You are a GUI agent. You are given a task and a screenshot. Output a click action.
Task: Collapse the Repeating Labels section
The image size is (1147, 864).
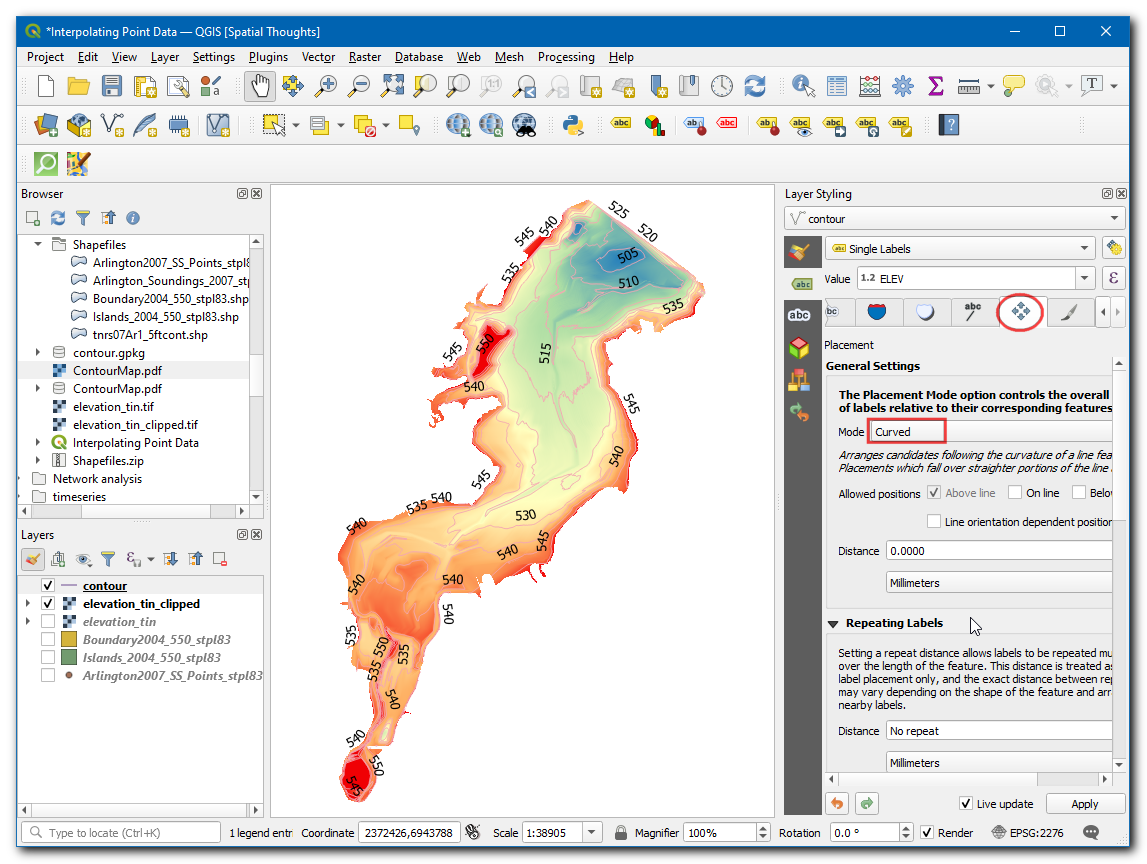(x=833, y=624)
